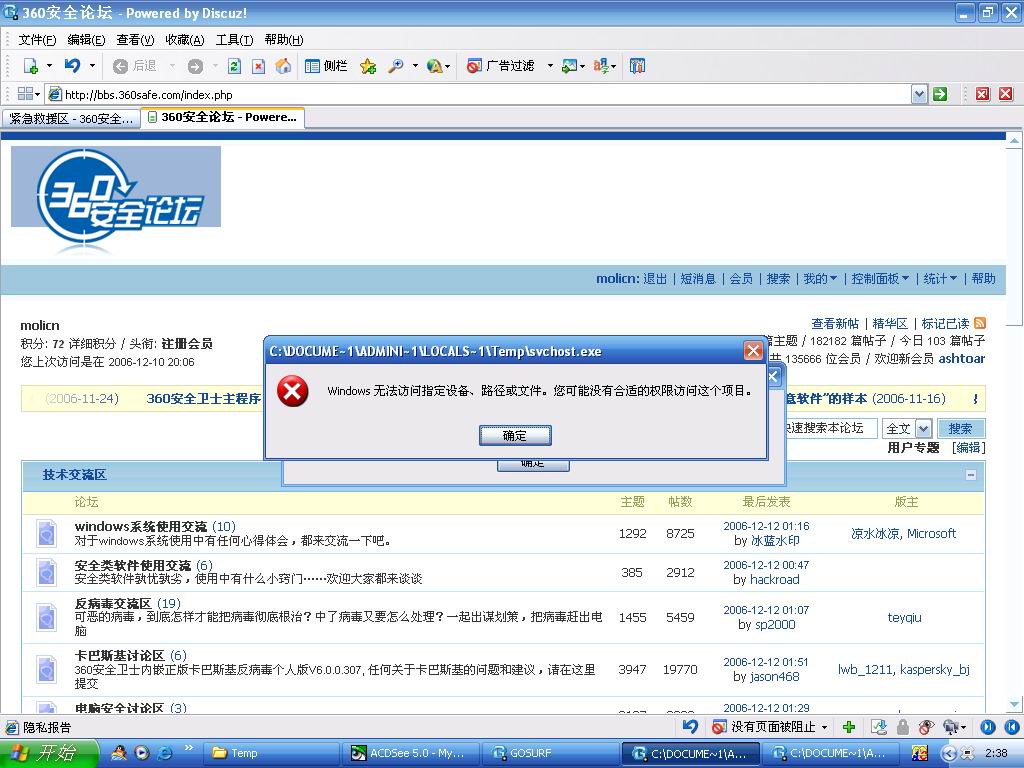The height and width of the screenshot is (768, 1024).
Task: Open the 全文 search scope dropdown
Action: [x=923, y=428]
